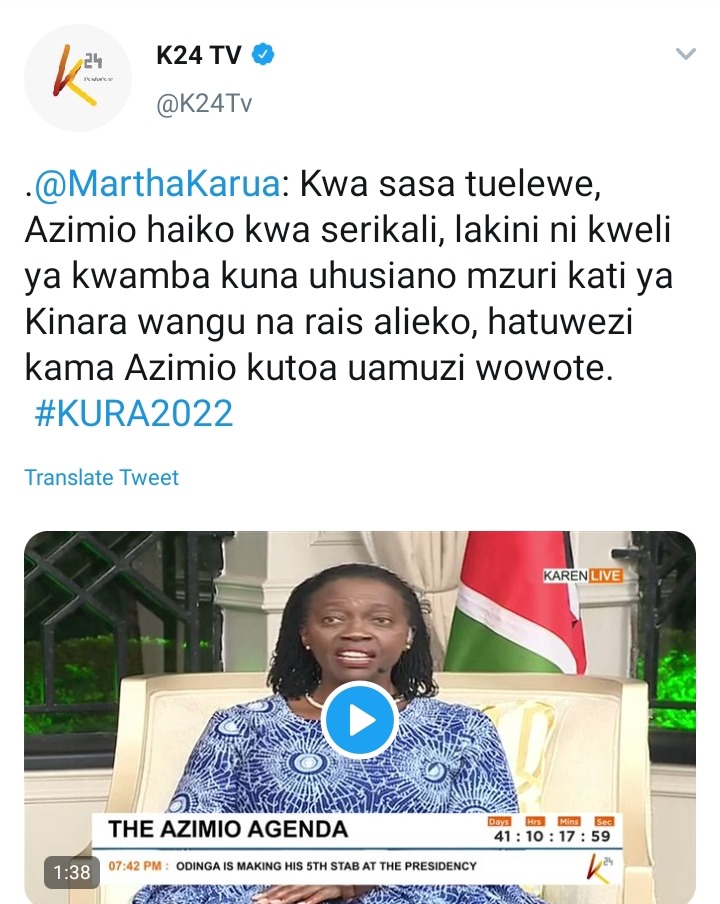Click the KAREN LIVE label in video
Screen dimensions: 720x904
582,575
